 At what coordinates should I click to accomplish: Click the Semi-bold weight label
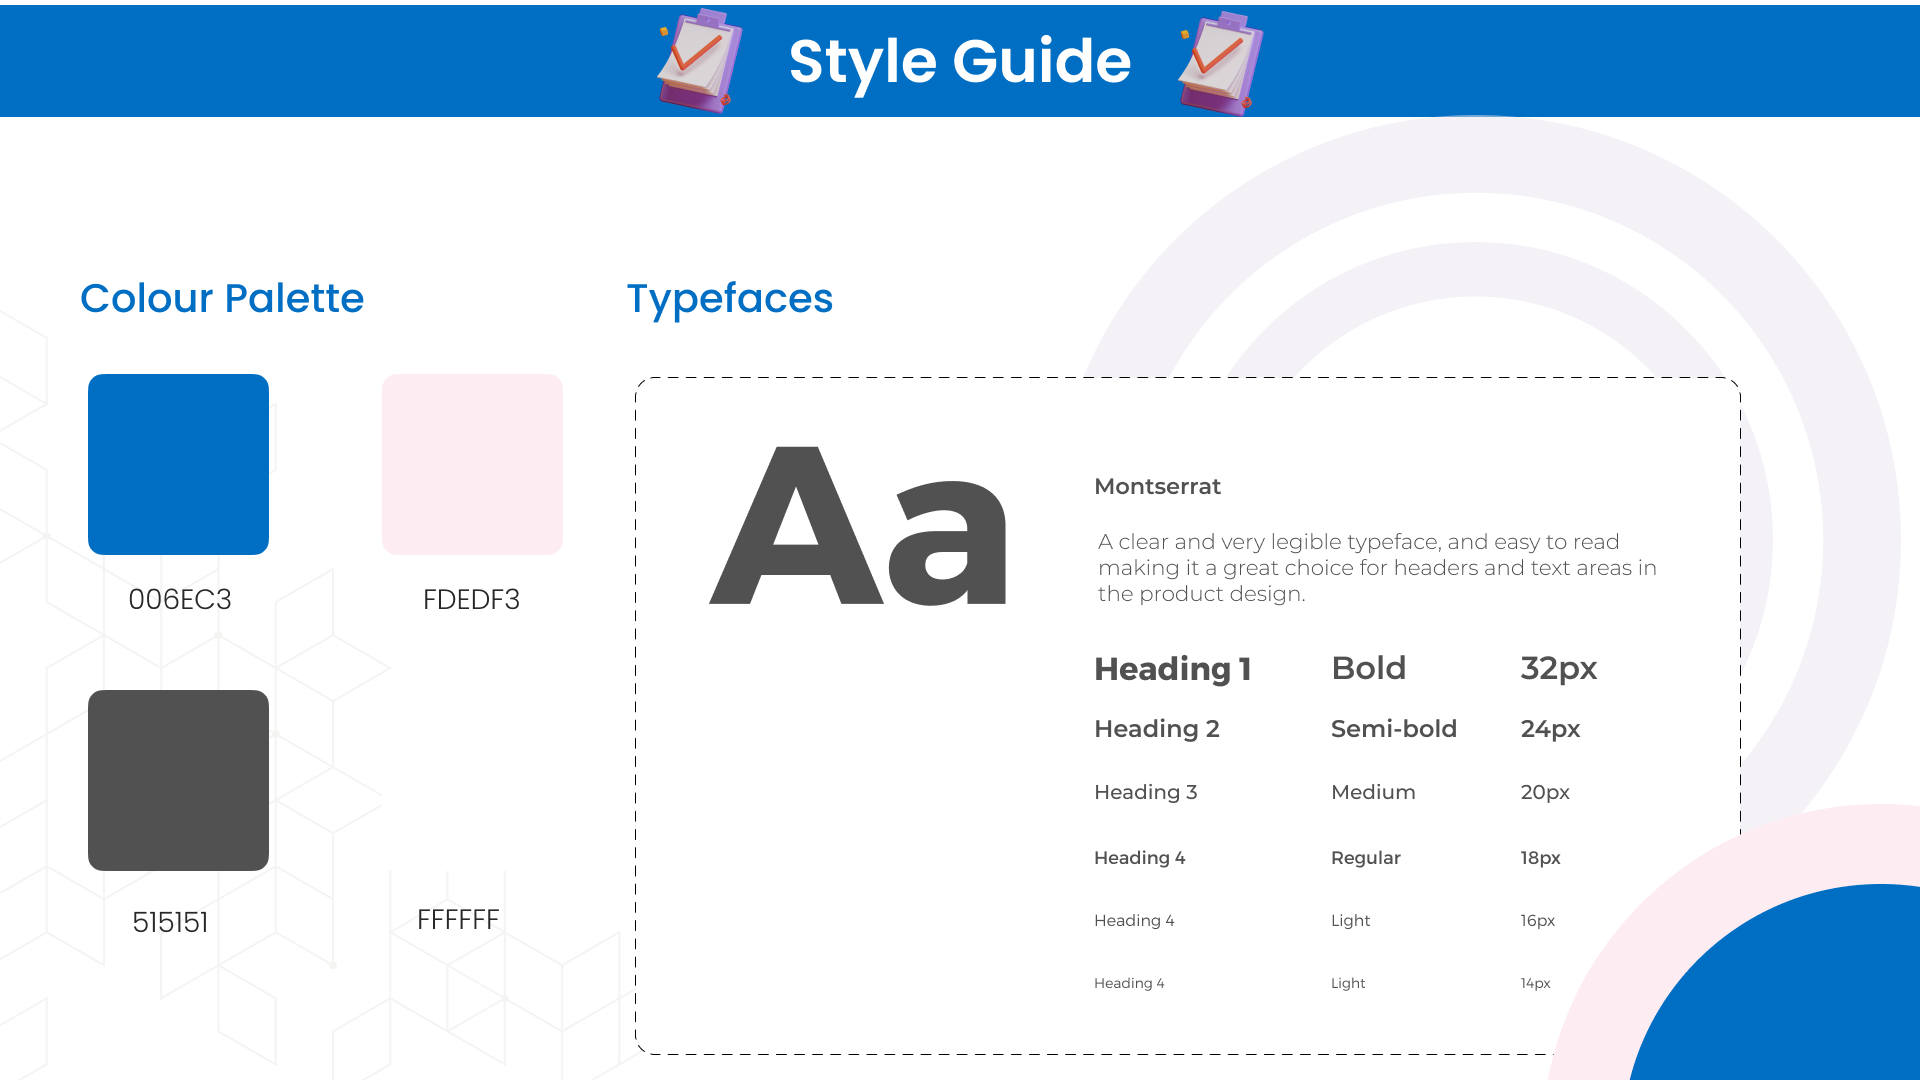pos(1394,729)
